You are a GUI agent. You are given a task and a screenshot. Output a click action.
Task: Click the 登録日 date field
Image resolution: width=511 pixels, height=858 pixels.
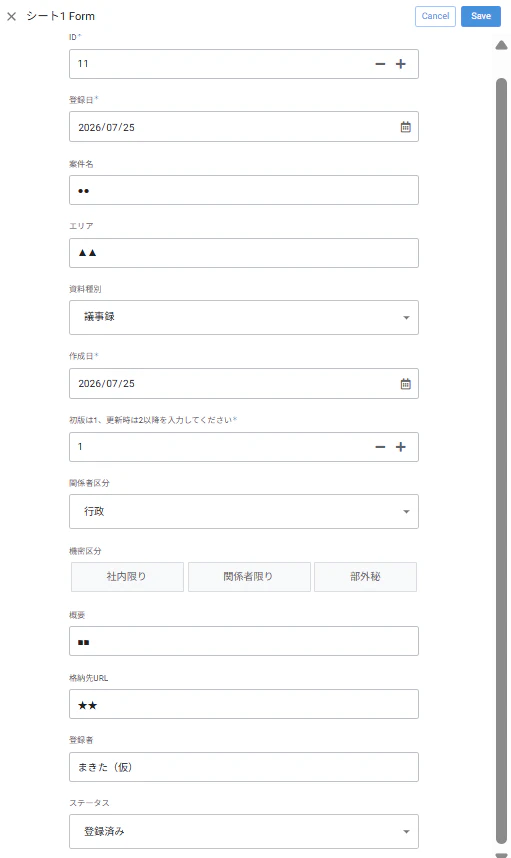coord(243,127)
